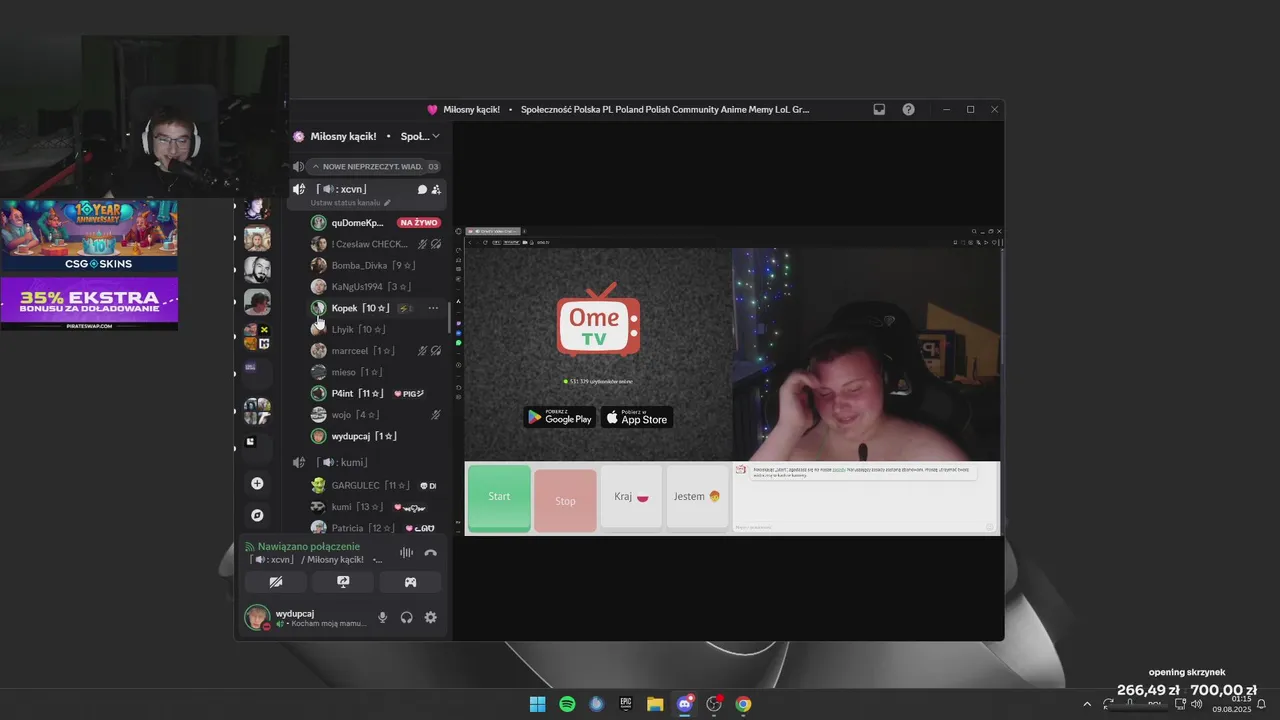Open Google Chrome from taskbar
The width and height of the screenshot is (1280, 720).
[x=743, y=704]
